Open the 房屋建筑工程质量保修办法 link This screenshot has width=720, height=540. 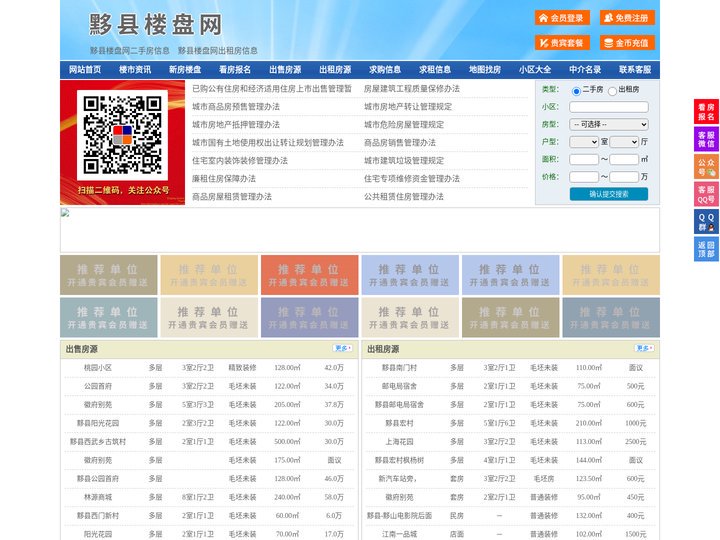click(x=412, y=89)
